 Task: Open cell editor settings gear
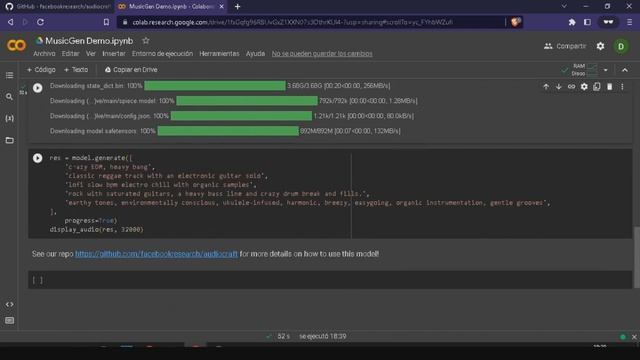(584, 87)
